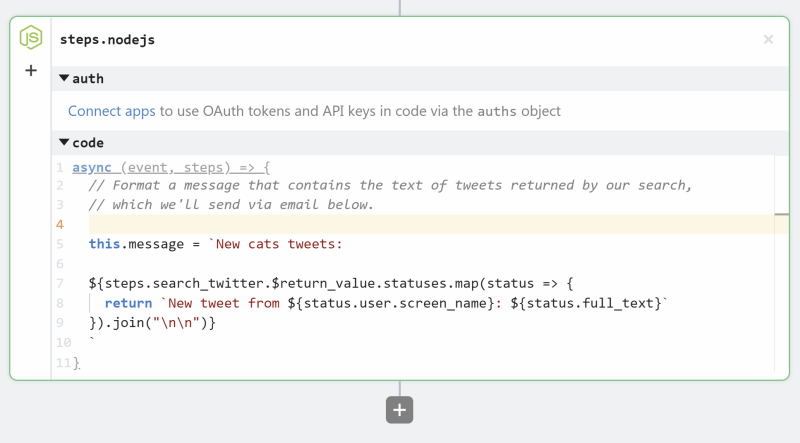
Task: Place cursor on empty line 4
Action: pyautogui.click(x=431, y=224)
